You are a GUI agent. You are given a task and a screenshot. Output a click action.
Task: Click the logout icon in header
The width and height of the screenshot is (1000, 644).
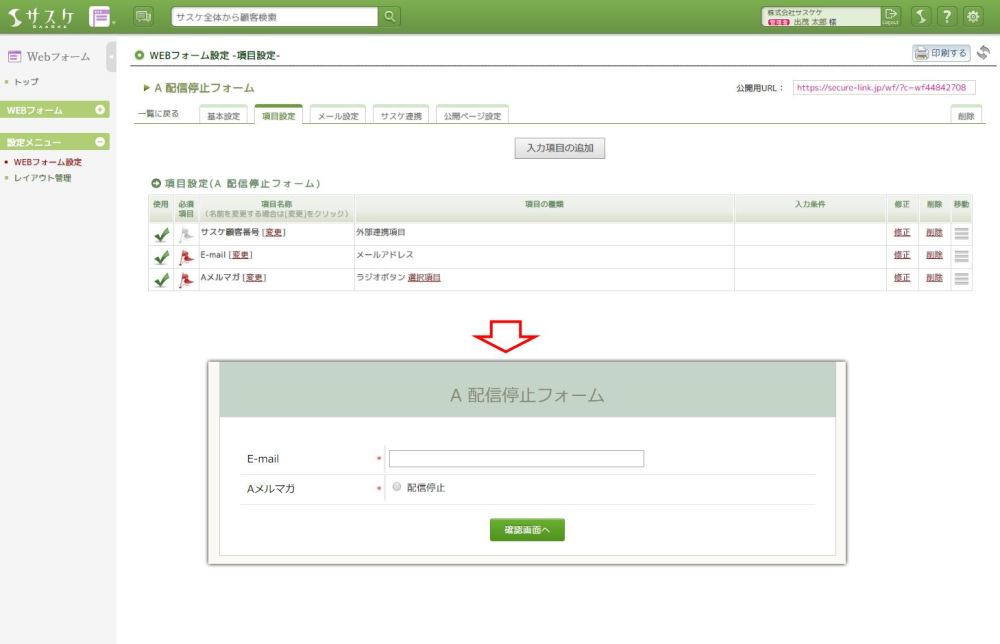click(892, 16)
